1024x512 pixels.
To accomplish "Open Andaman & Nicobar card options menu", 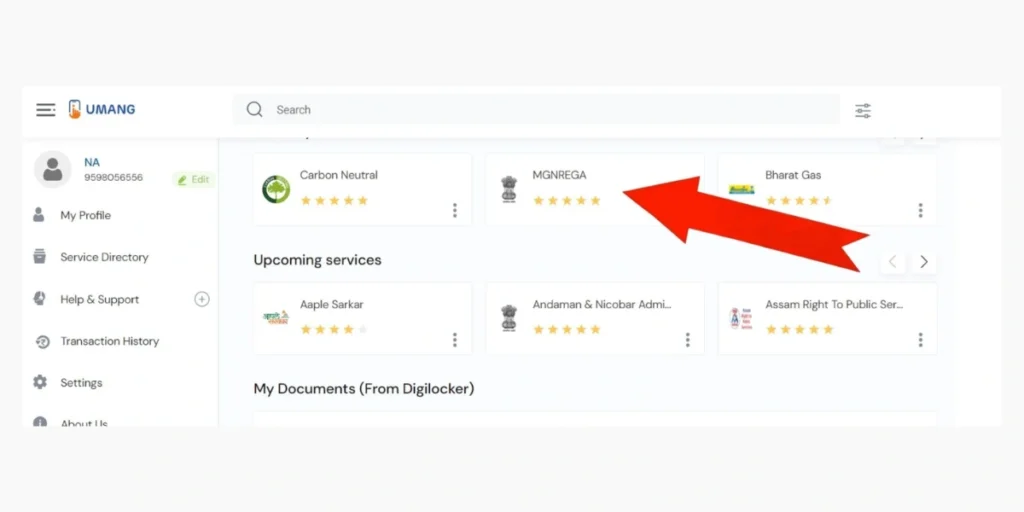I will tap(688, 340).
